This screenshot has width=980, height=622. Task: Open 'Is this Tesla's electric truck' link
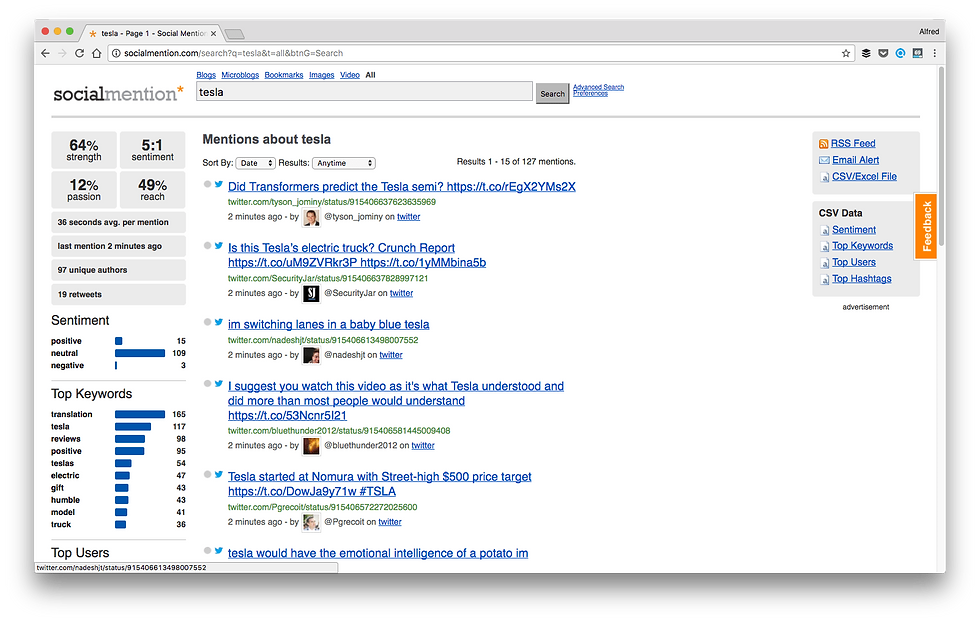pos(357,256)
